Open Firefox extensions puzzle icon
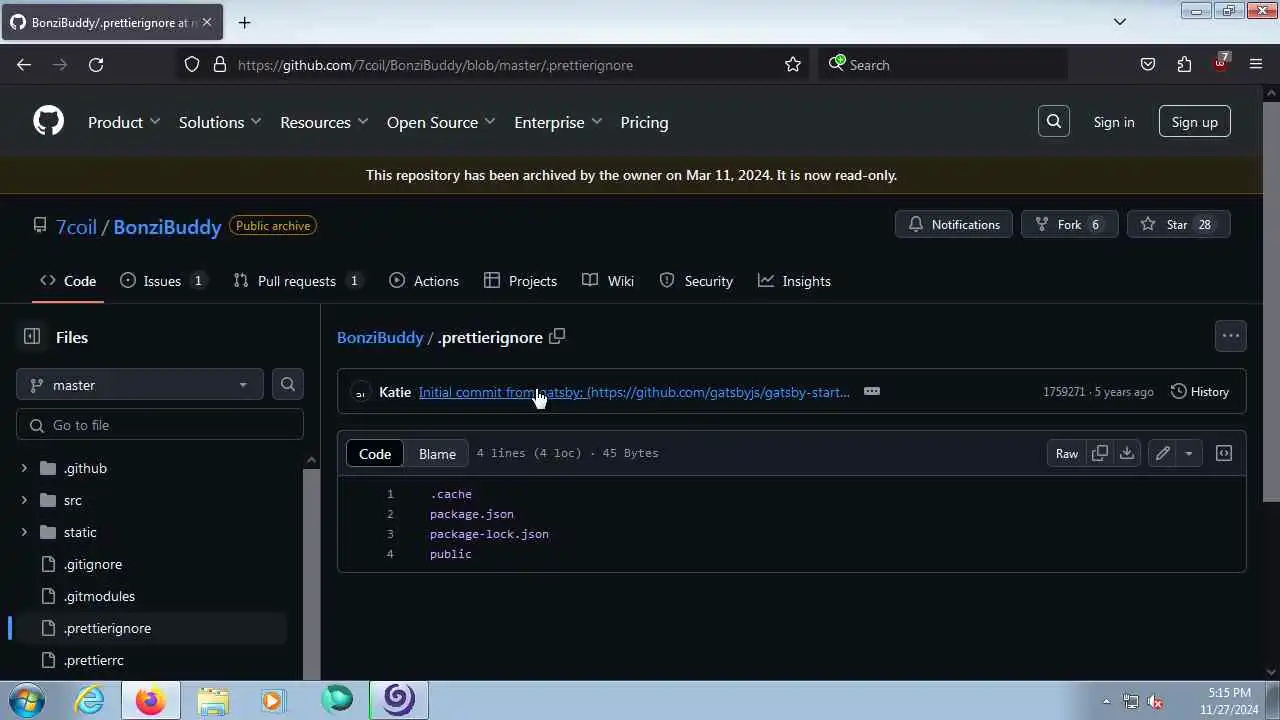 pos(1184,65)
